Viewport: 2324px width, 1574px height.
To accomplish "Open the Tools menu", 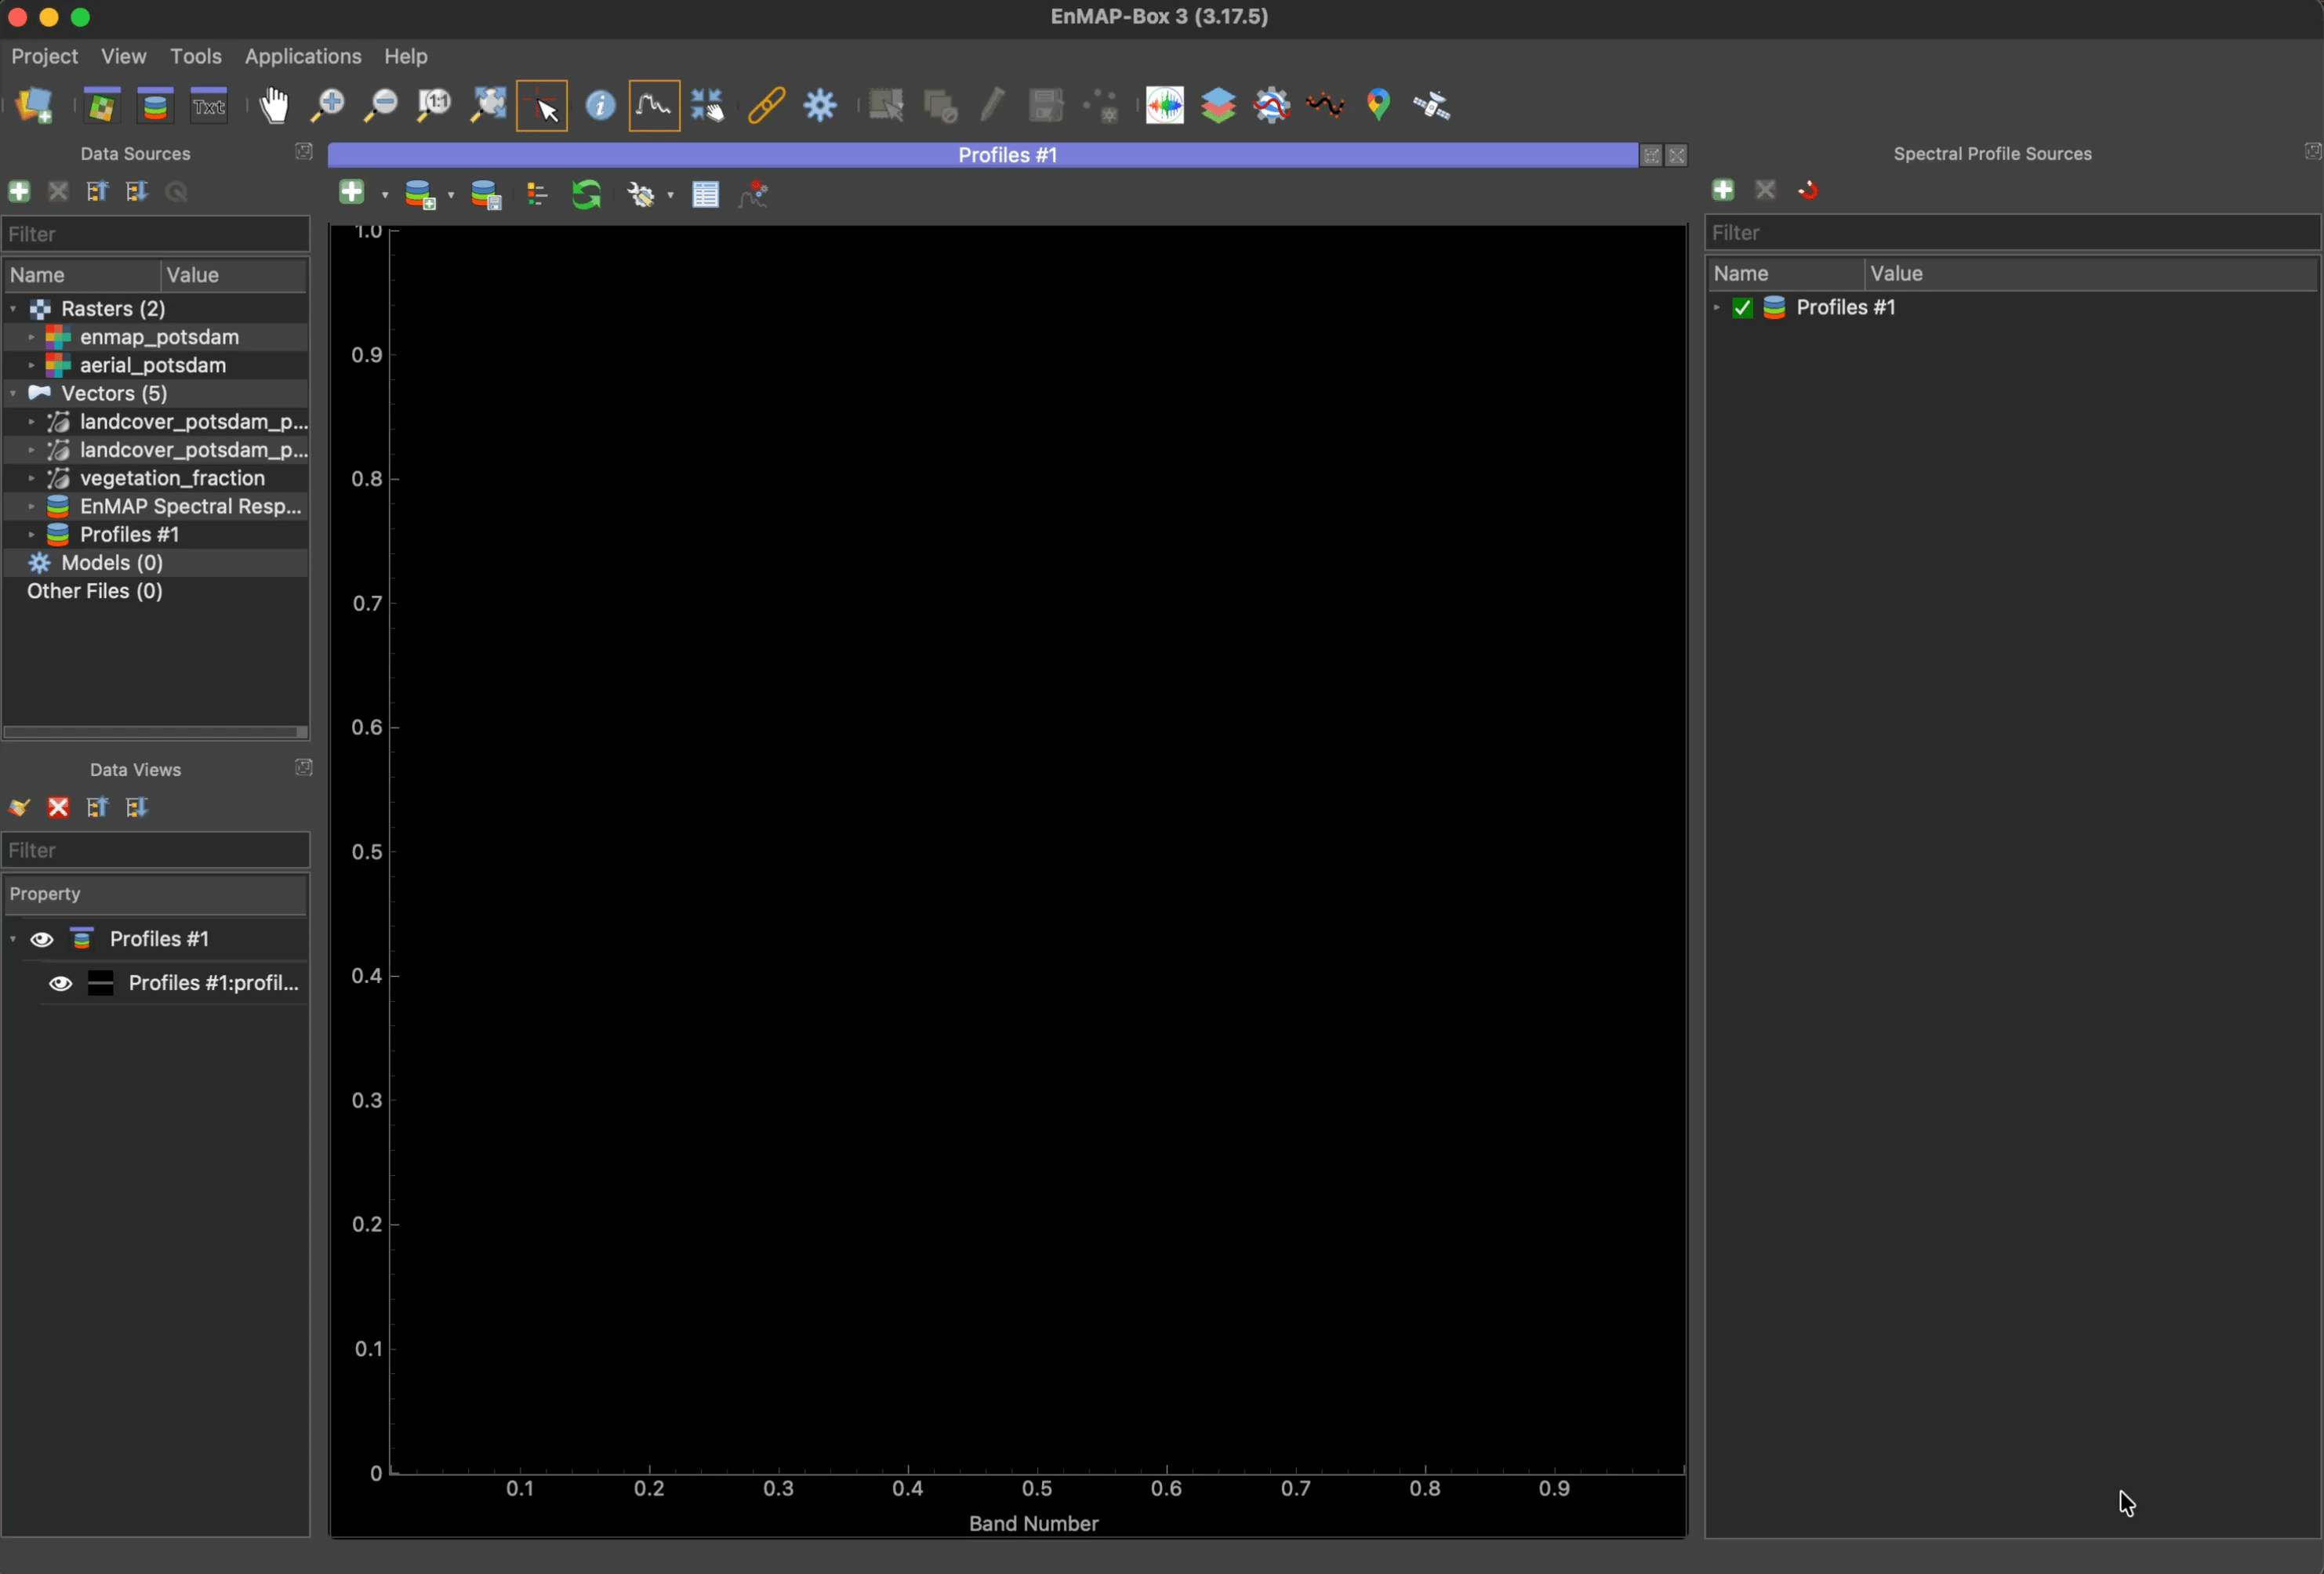I will click(x=195, y=56).
